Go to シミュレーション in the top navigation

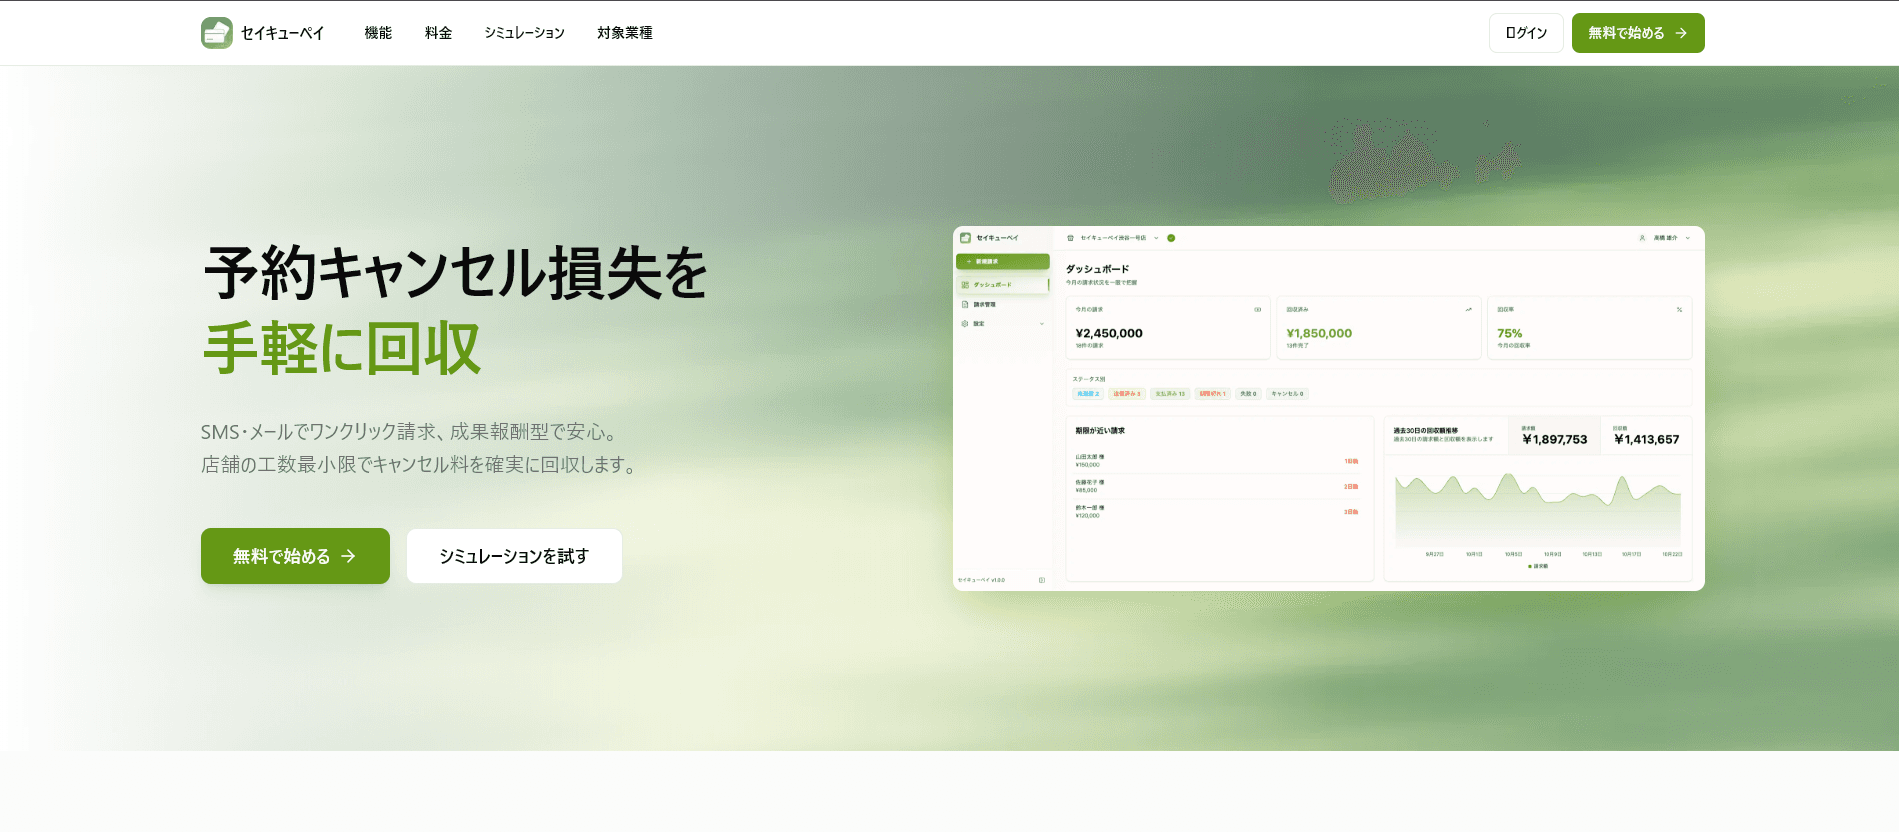[x=524, y=33]
